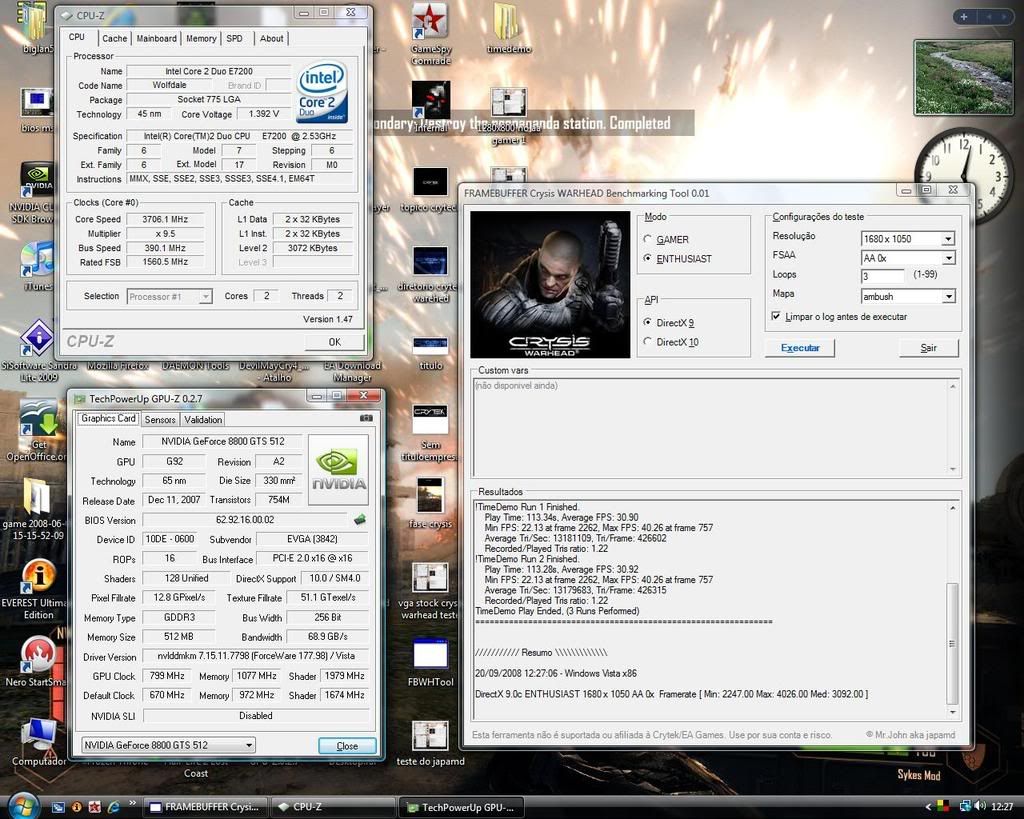Open the Computador desktop icon
Screen dimensions: 1024x819
(x=38, y=735)
